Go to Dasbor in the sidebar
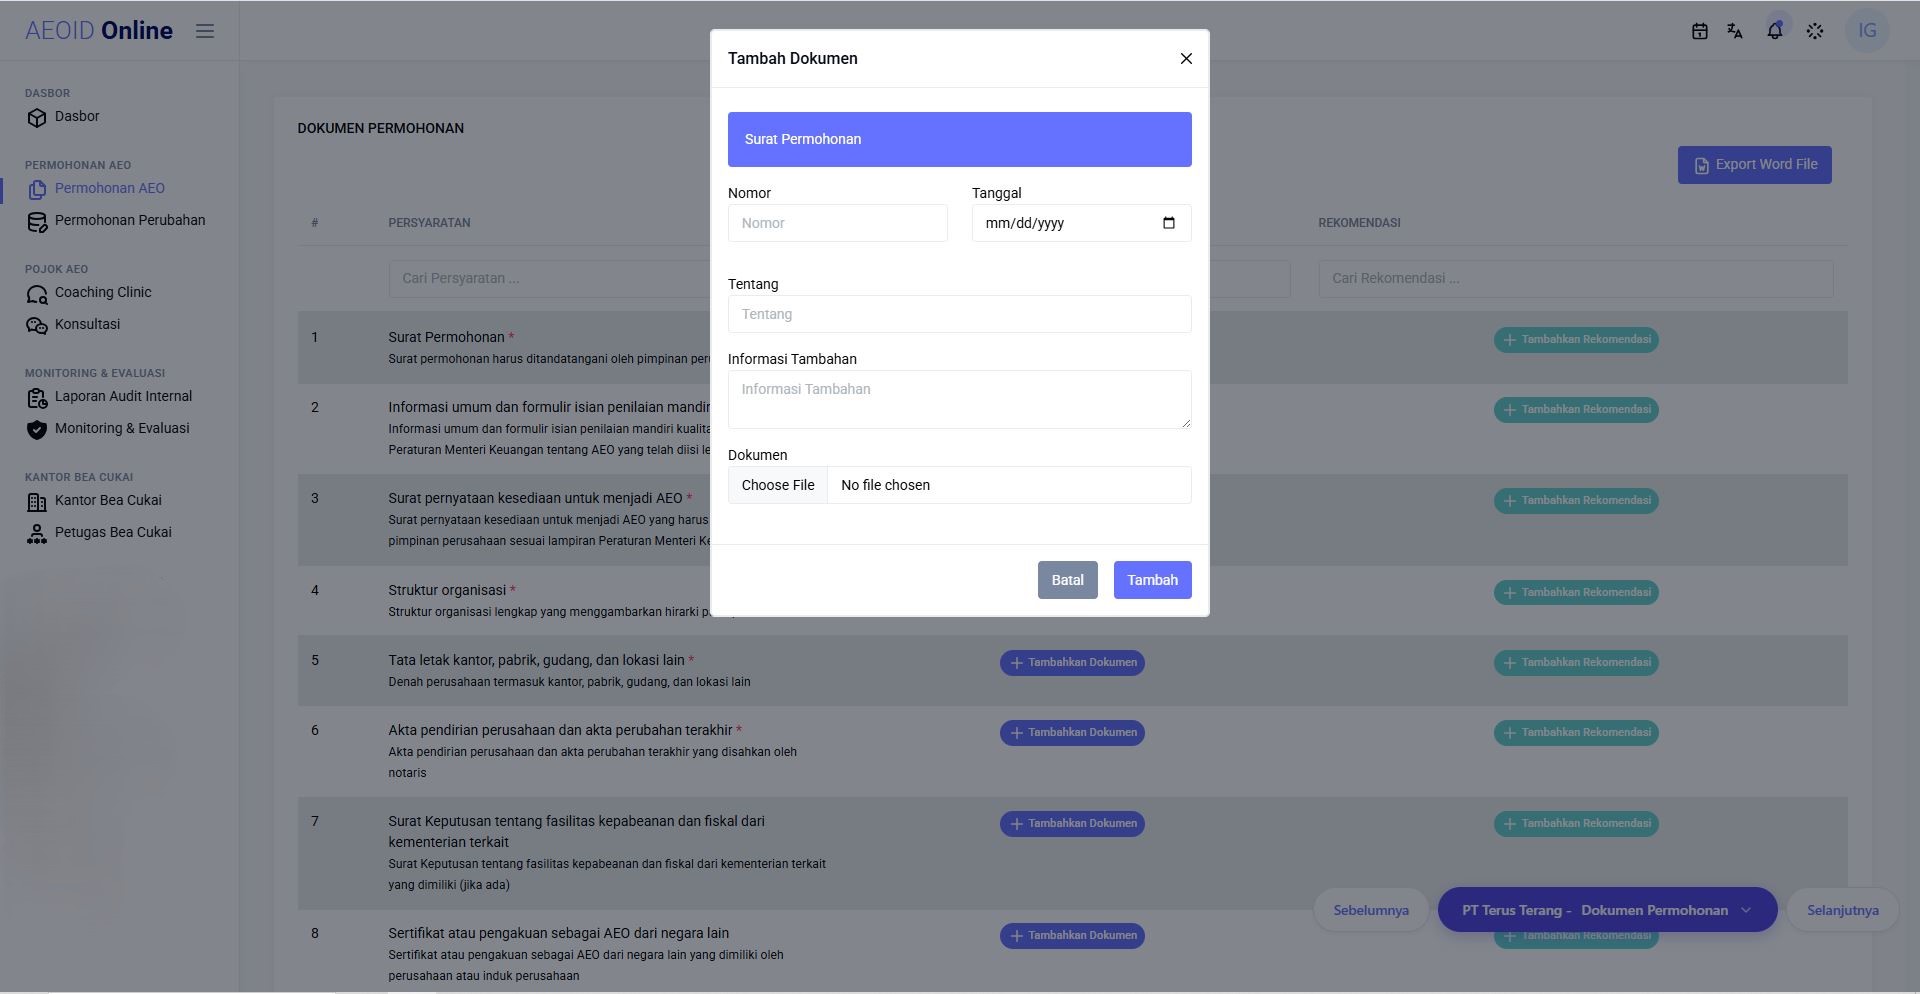This screenshot has width=1920, height=994. [x=77, y=117]
